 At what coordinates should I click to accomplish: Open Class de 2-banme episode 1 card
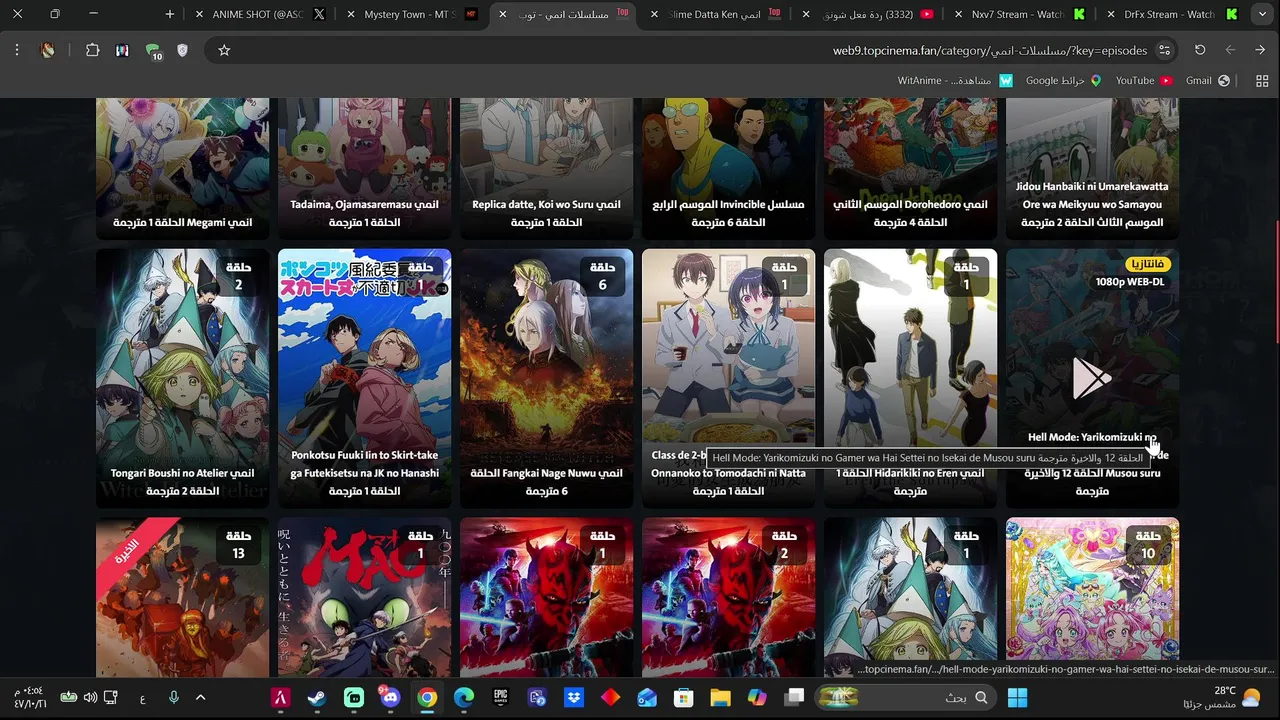point(728,378)
